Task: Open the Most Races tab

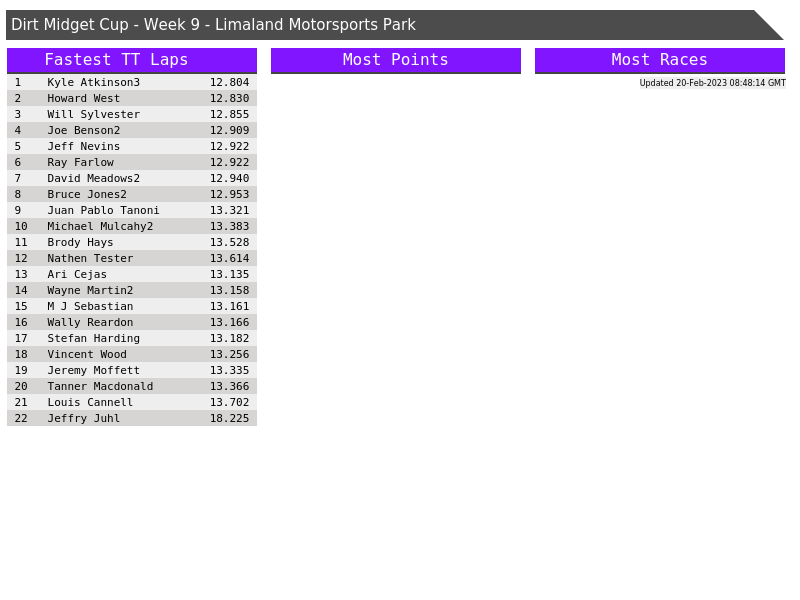Action: [659, 60]
